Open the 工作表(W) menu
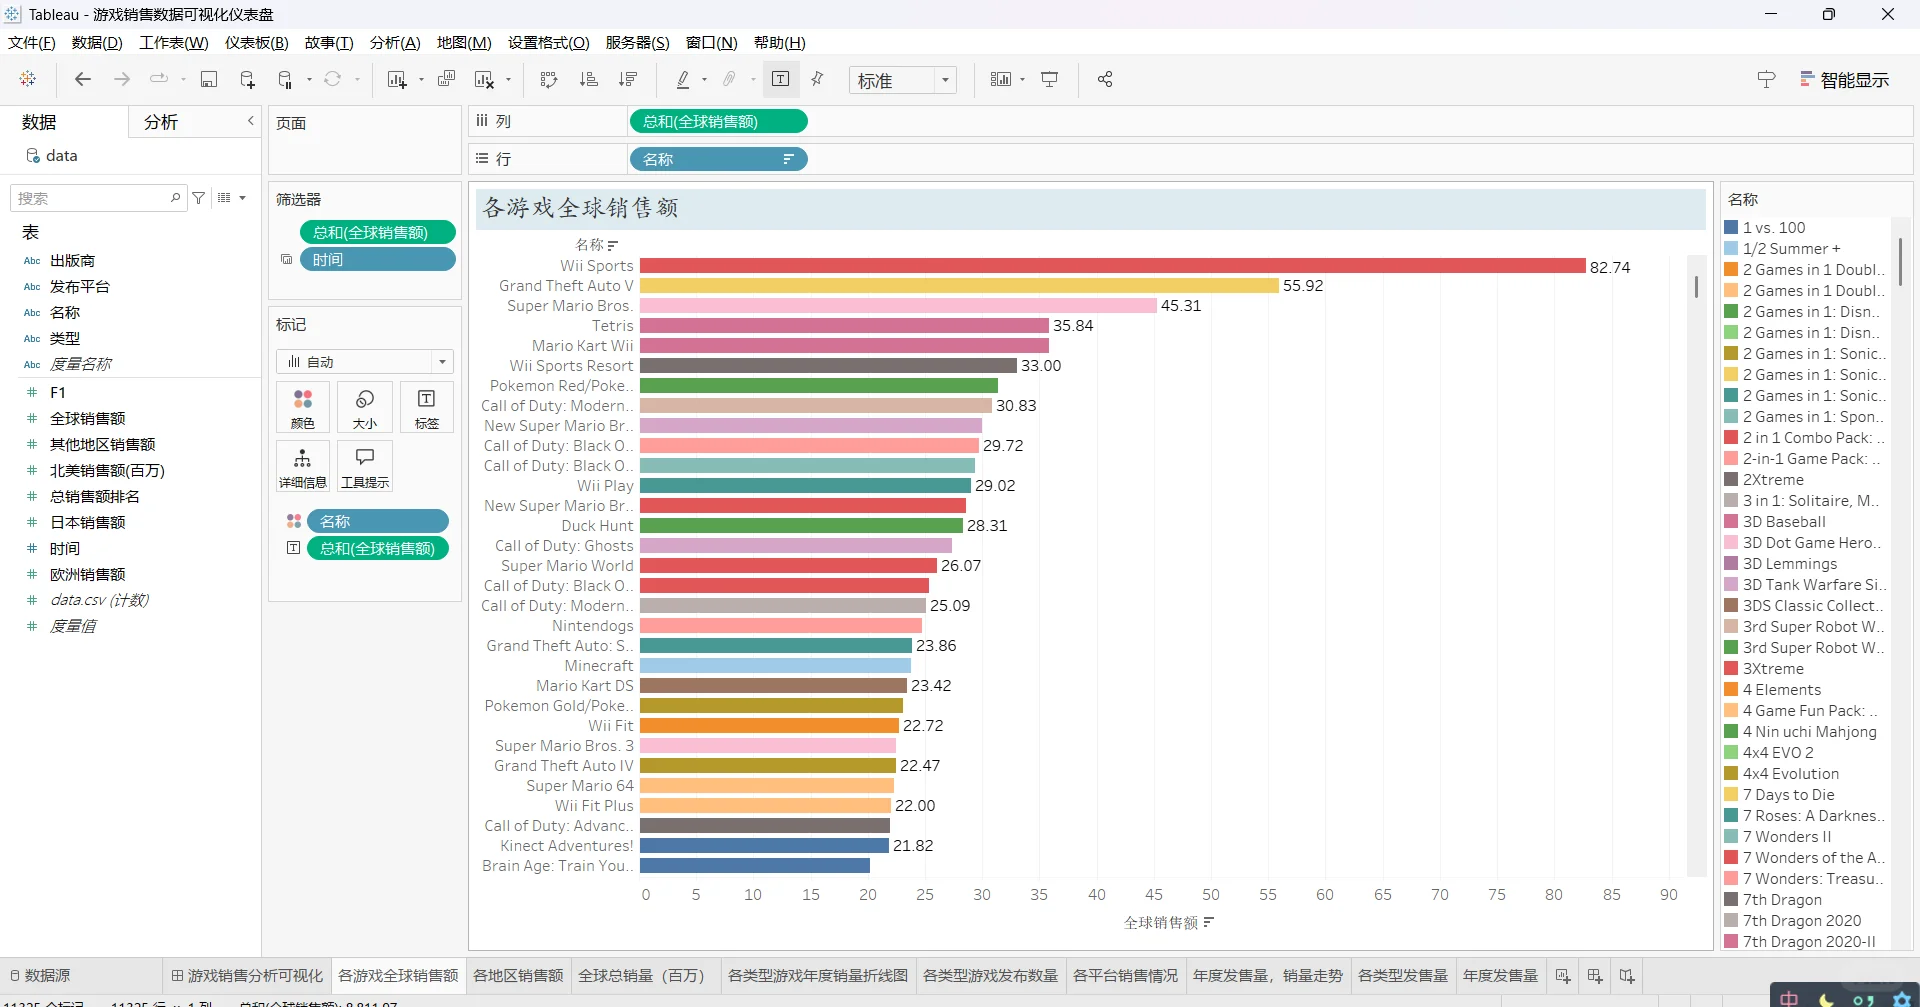Screen dimensions: 1920x1007 pos(174,42)
